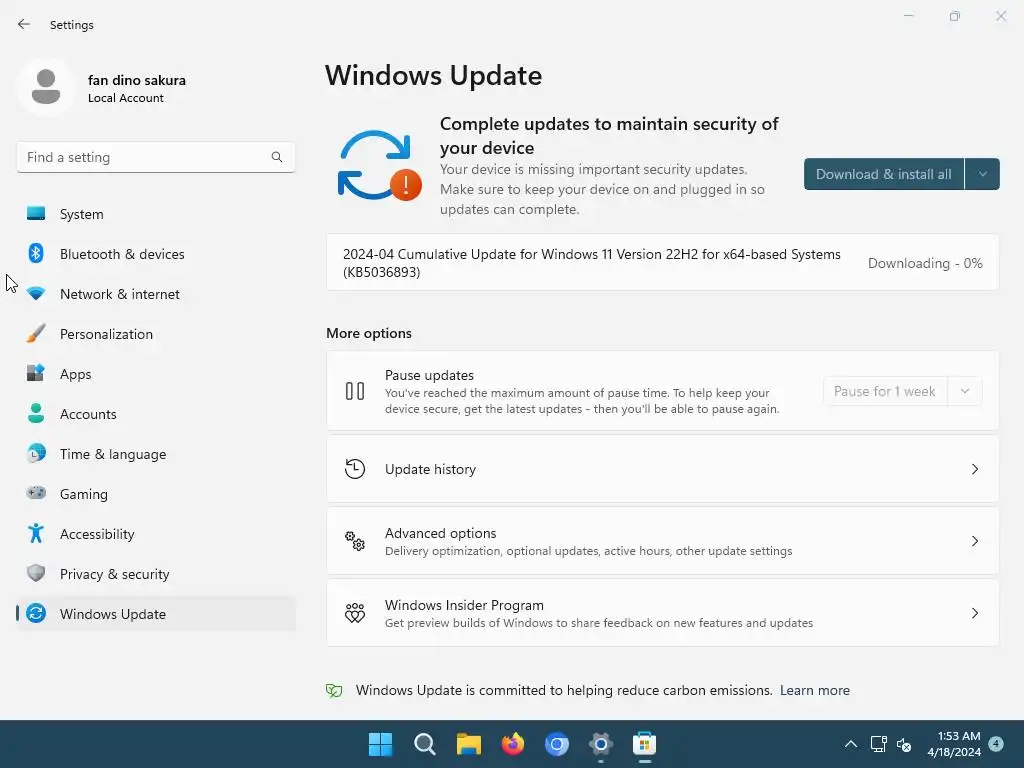Click the Apps icon in the sidebar
Screen dimensions: 1024x768
point(36,374)
